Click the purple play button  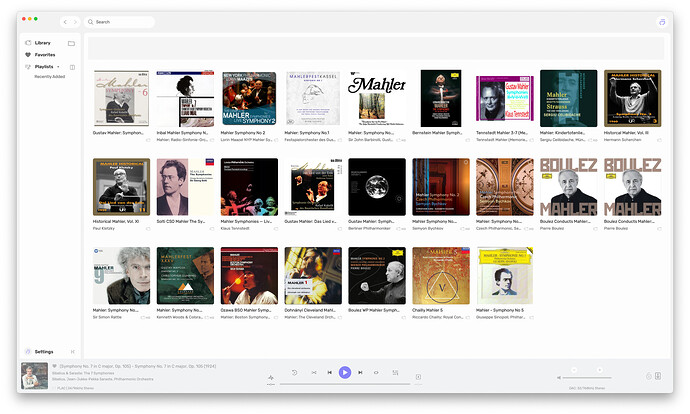[345, 373]
